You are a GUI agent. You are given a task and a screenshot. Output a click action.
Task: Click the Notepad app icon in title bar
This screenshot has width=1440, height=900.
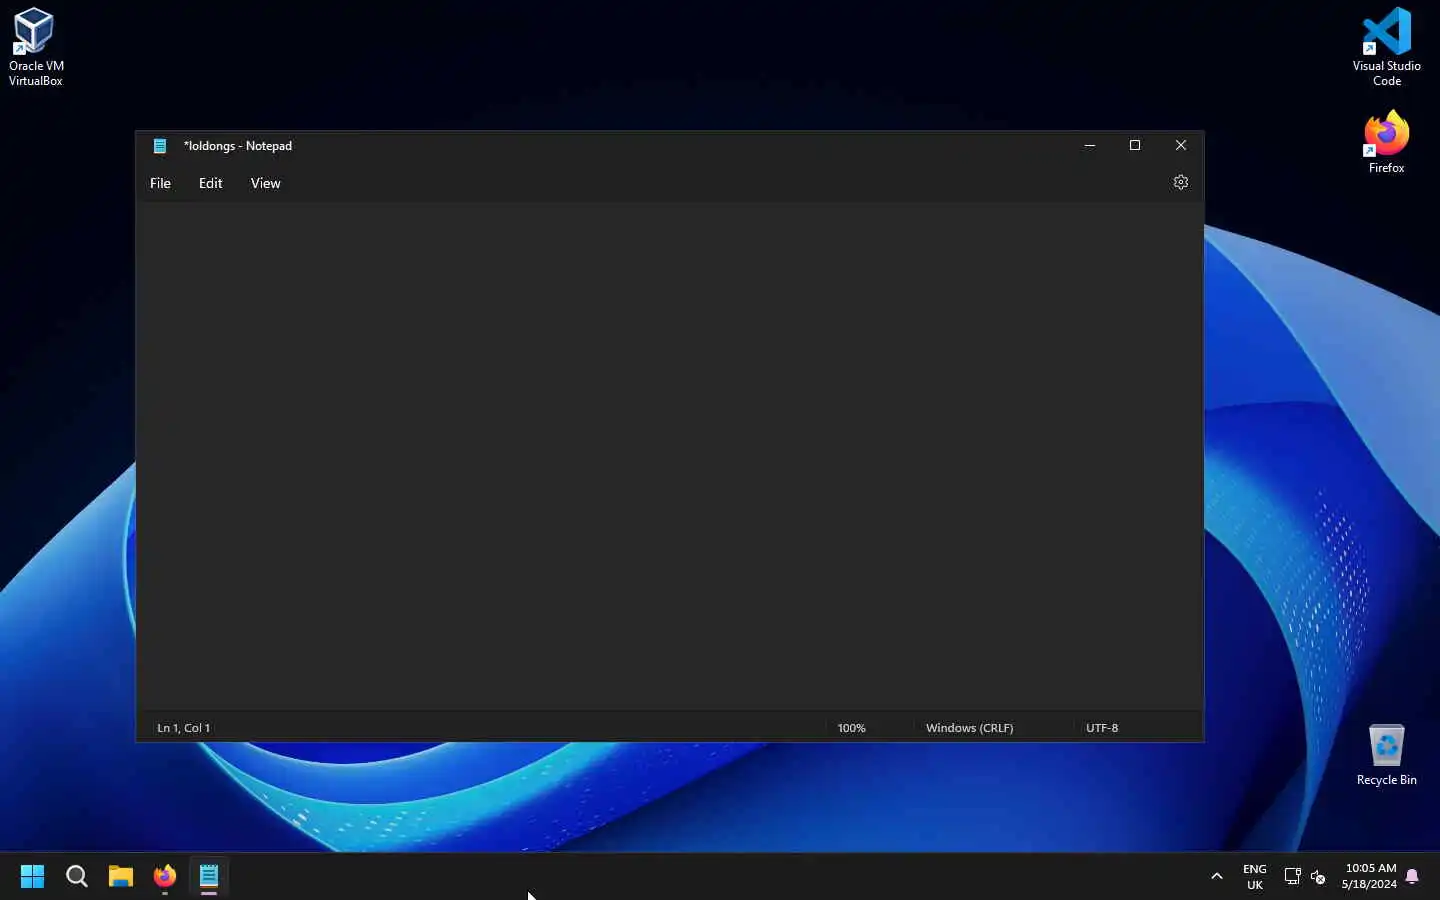pos(160,146)
